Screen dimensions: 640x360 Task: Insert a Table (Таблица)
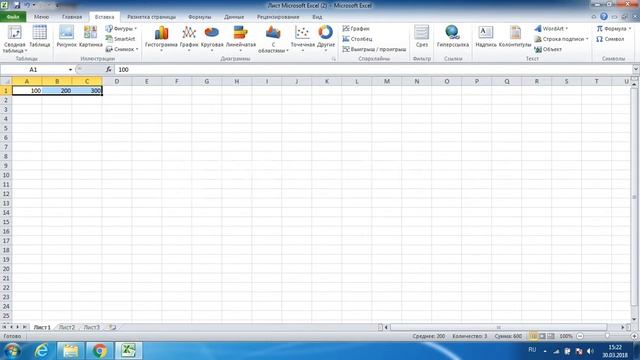point(40,37)
